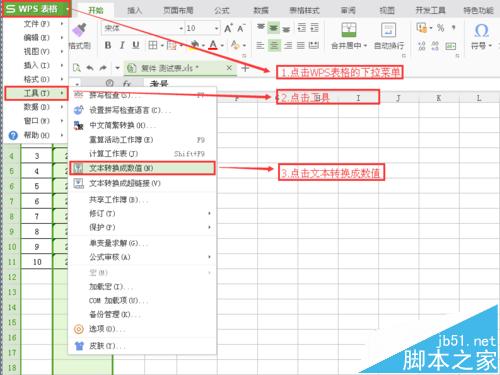Viewport: 500px width, 375px height.
Task: Click the print preview icon in quick access
Action: click(77, 68)
